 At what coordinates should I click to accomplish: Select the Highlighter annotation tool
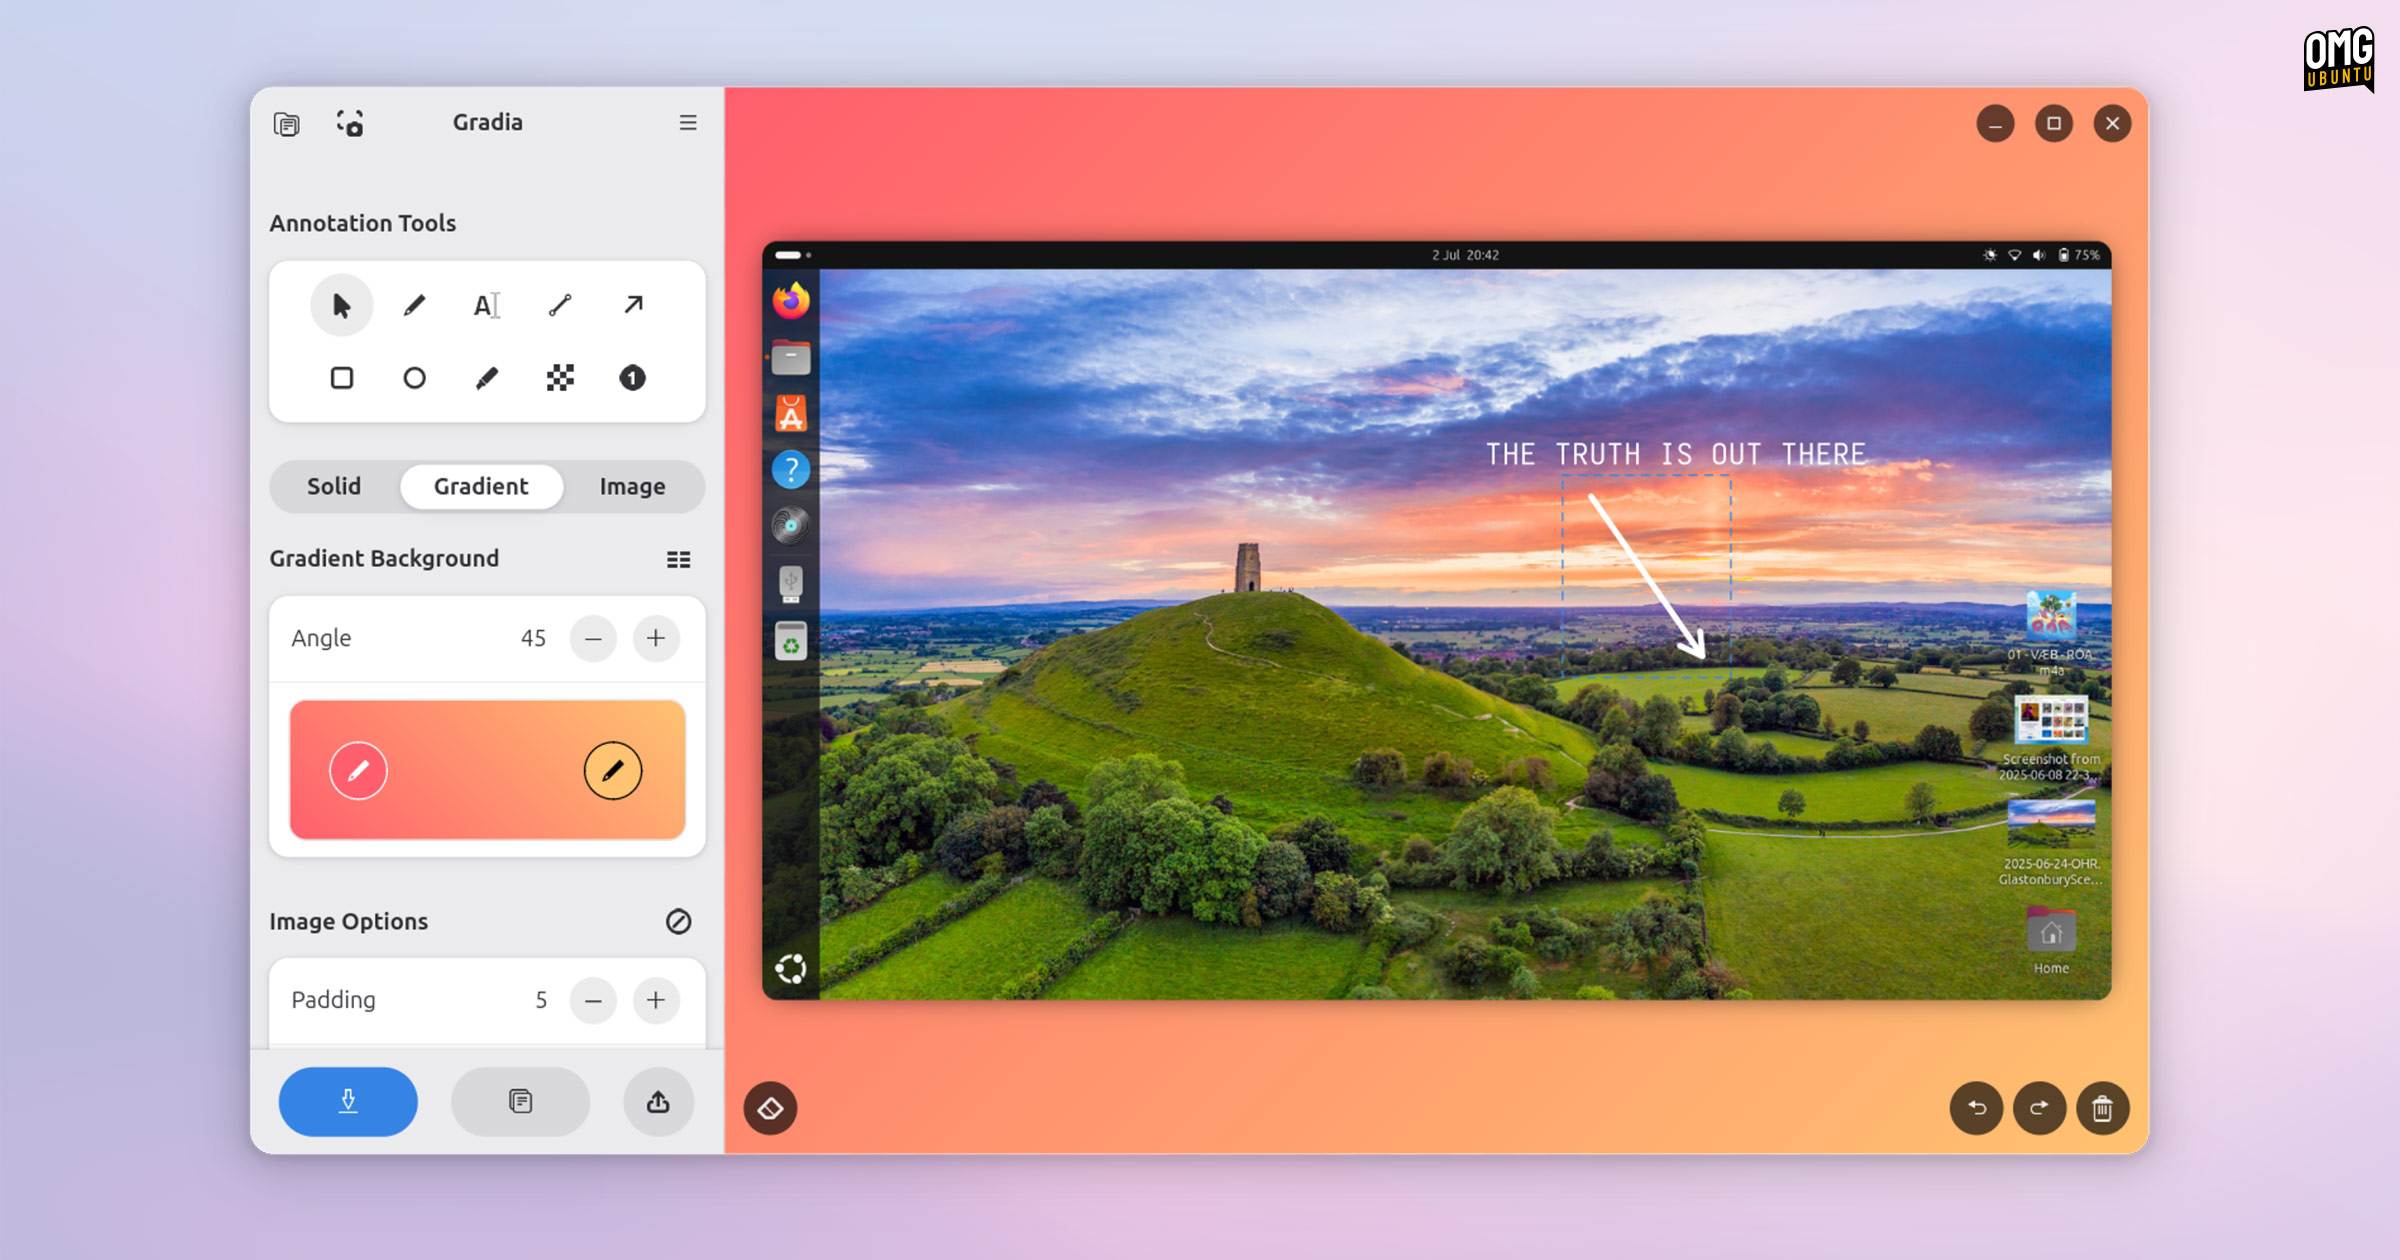click(x=487, y=378)
